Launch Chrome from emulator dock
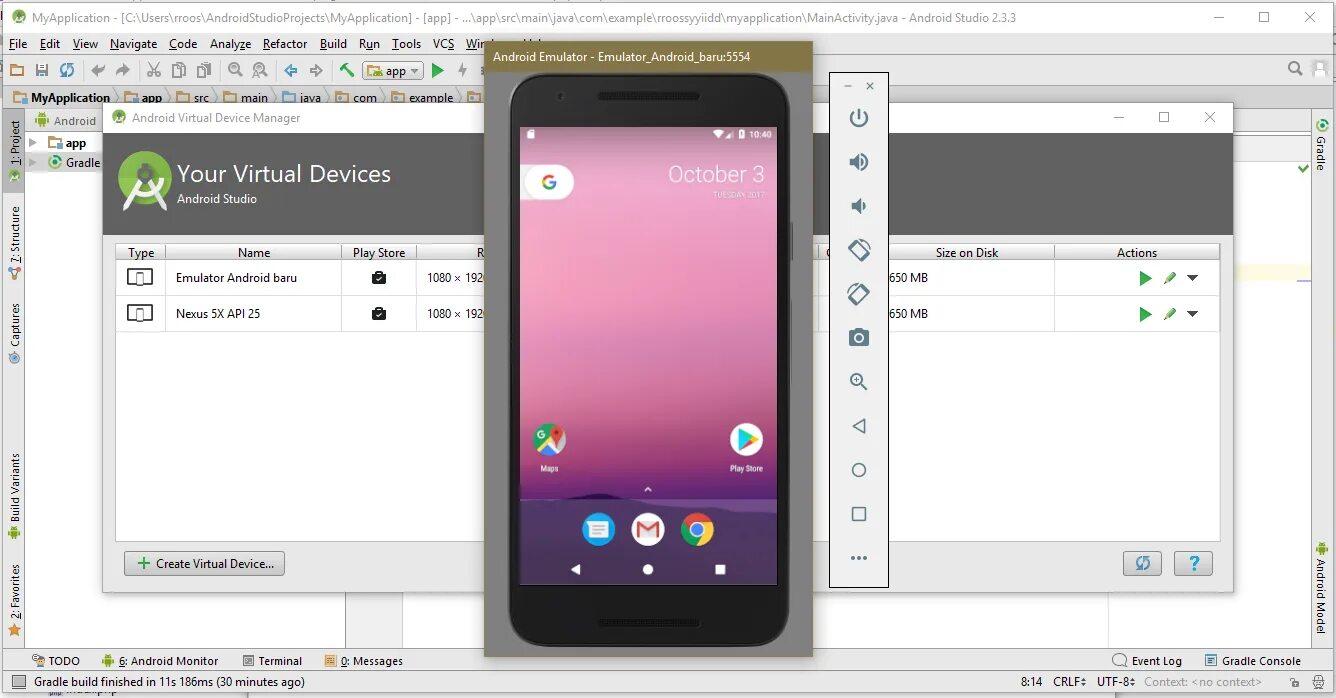 [x=697, y=529]
